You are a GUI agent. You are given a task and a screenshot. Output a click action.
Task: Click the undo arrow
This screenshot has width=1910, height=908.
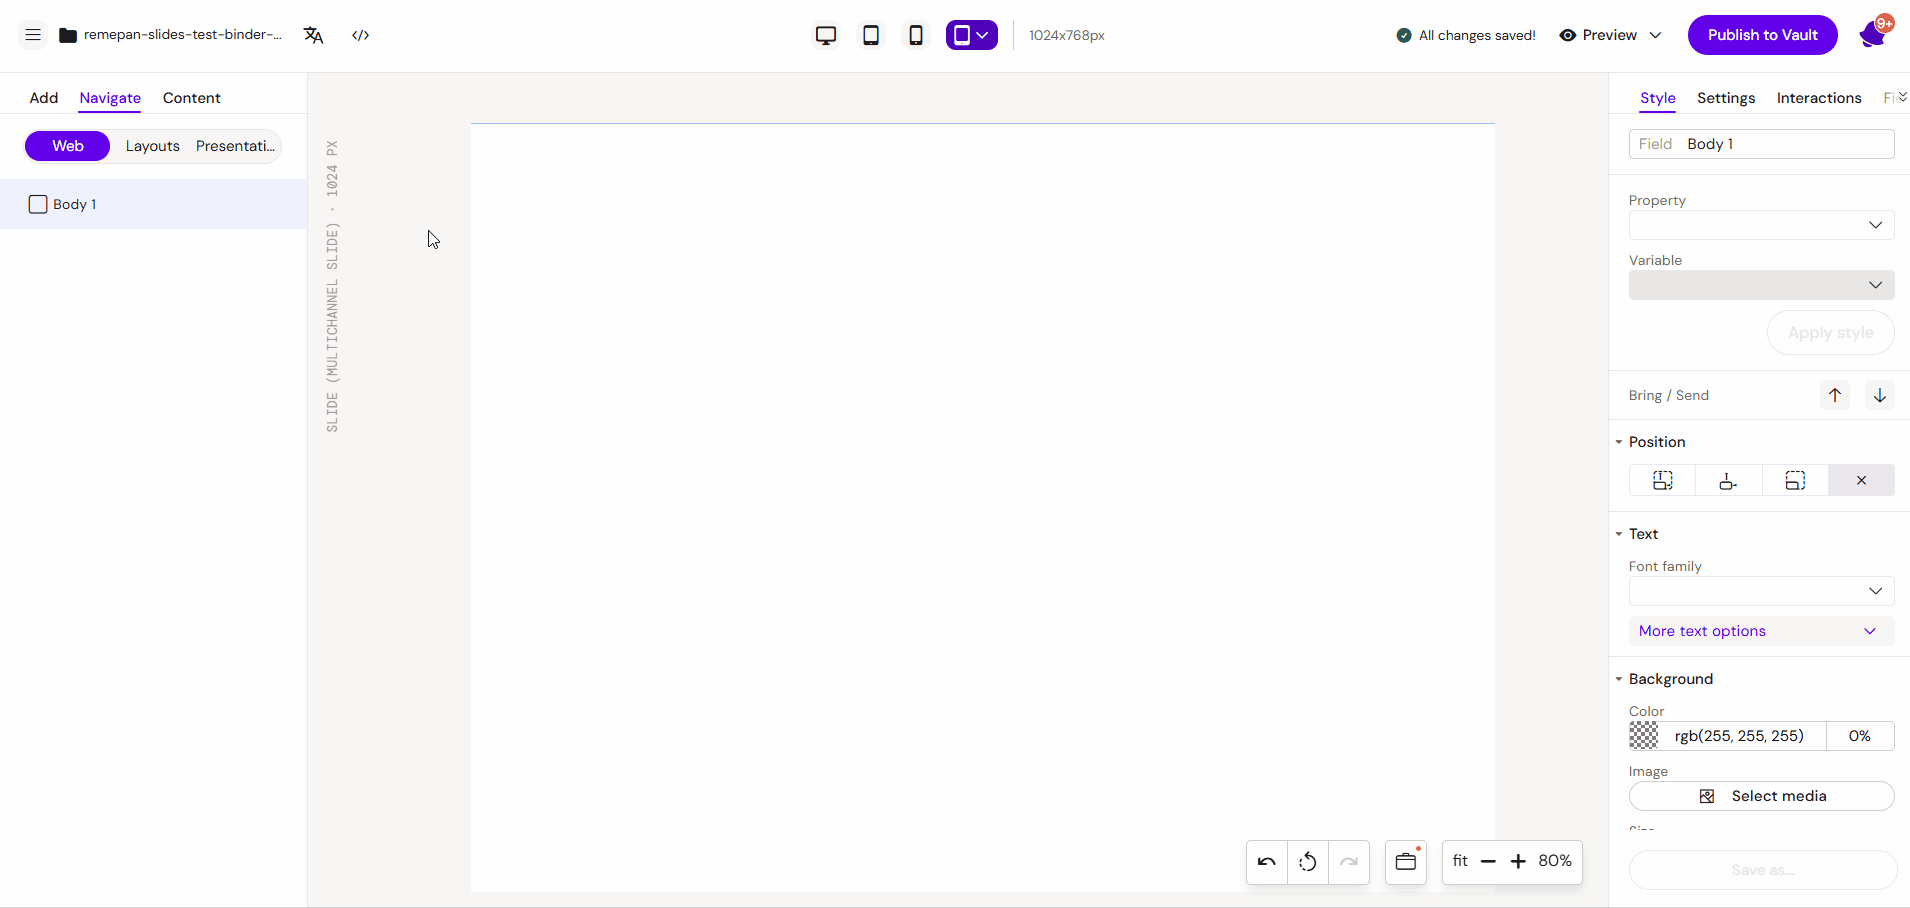click(x=1267, y=862)
